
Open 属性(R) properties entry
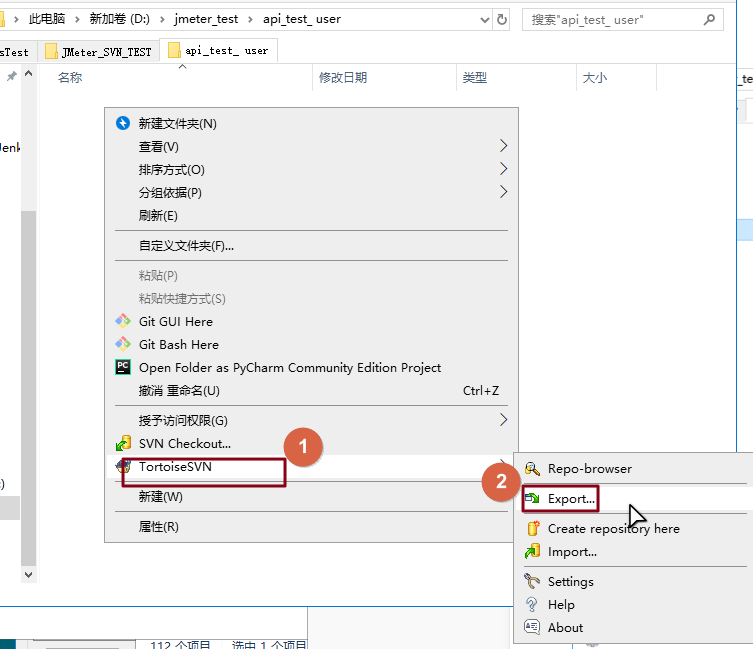[x=312, y=527]
